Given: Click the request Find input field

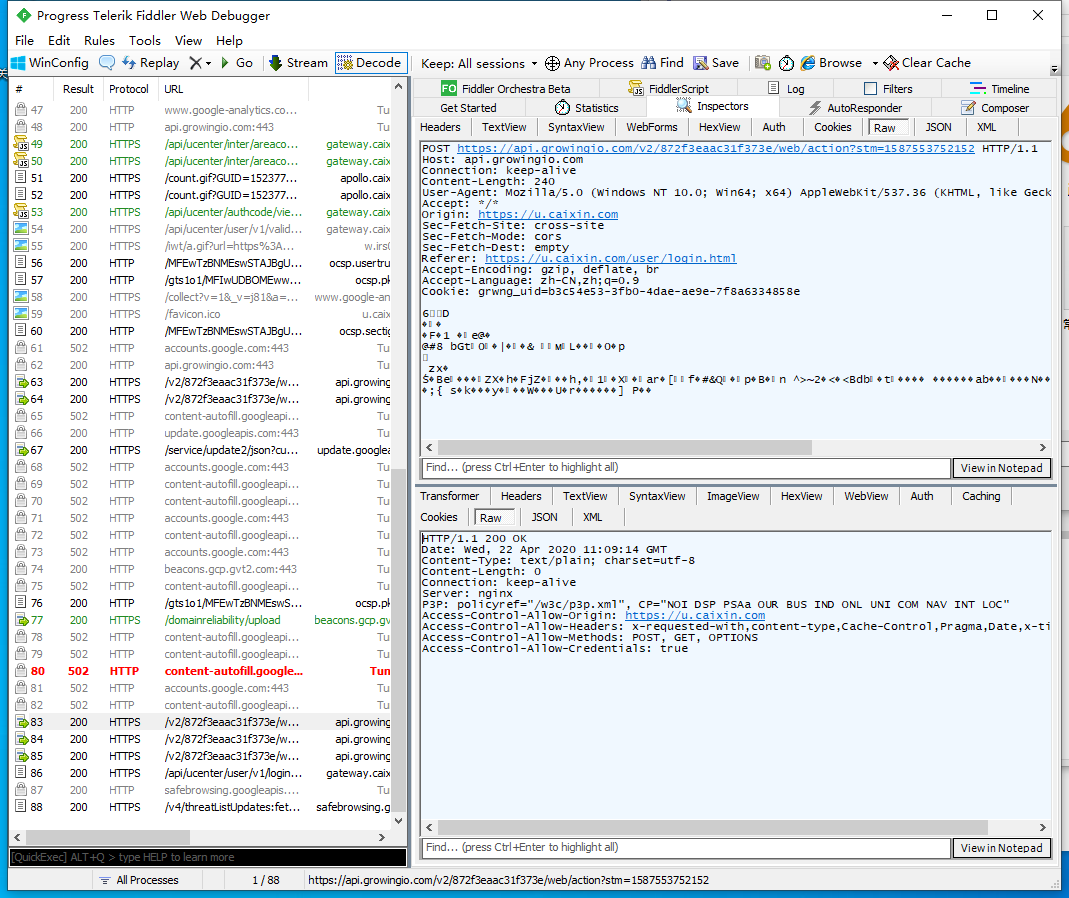Looking at the screenshot, I should pos(684,468).
